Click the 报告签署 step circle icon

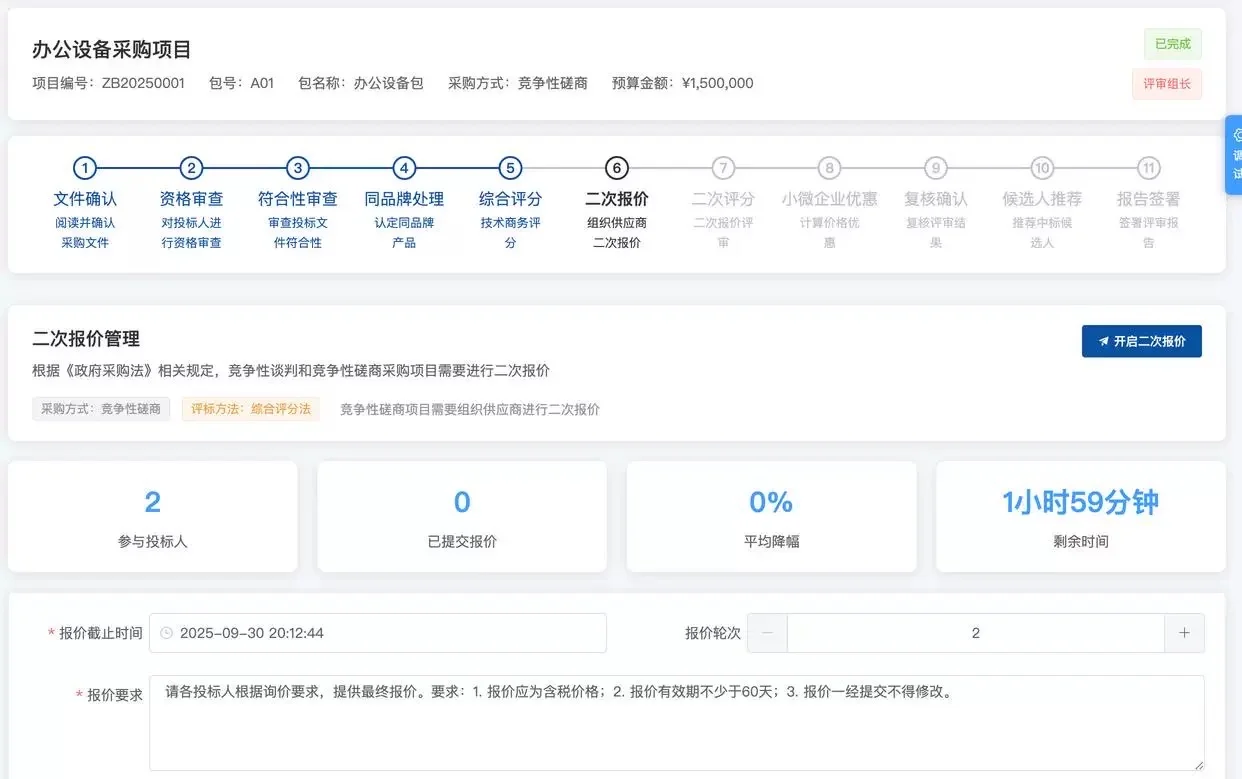point(1148,168)
